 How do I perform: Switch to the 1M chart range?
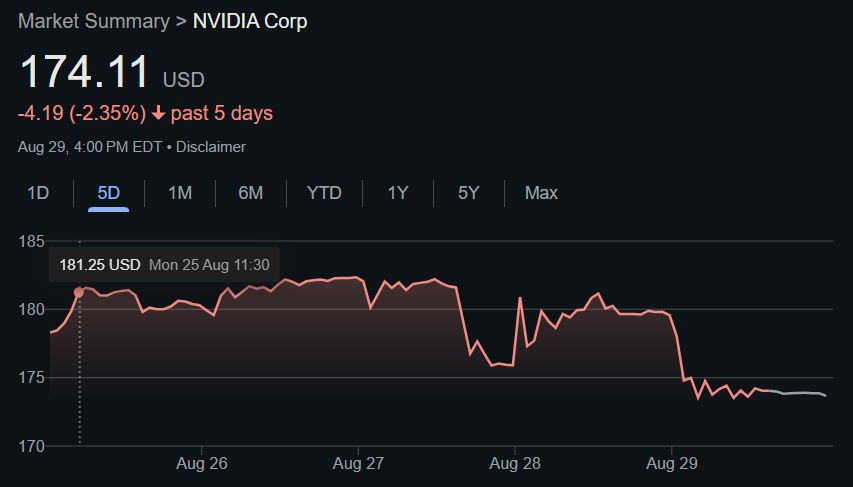point(180,193)
